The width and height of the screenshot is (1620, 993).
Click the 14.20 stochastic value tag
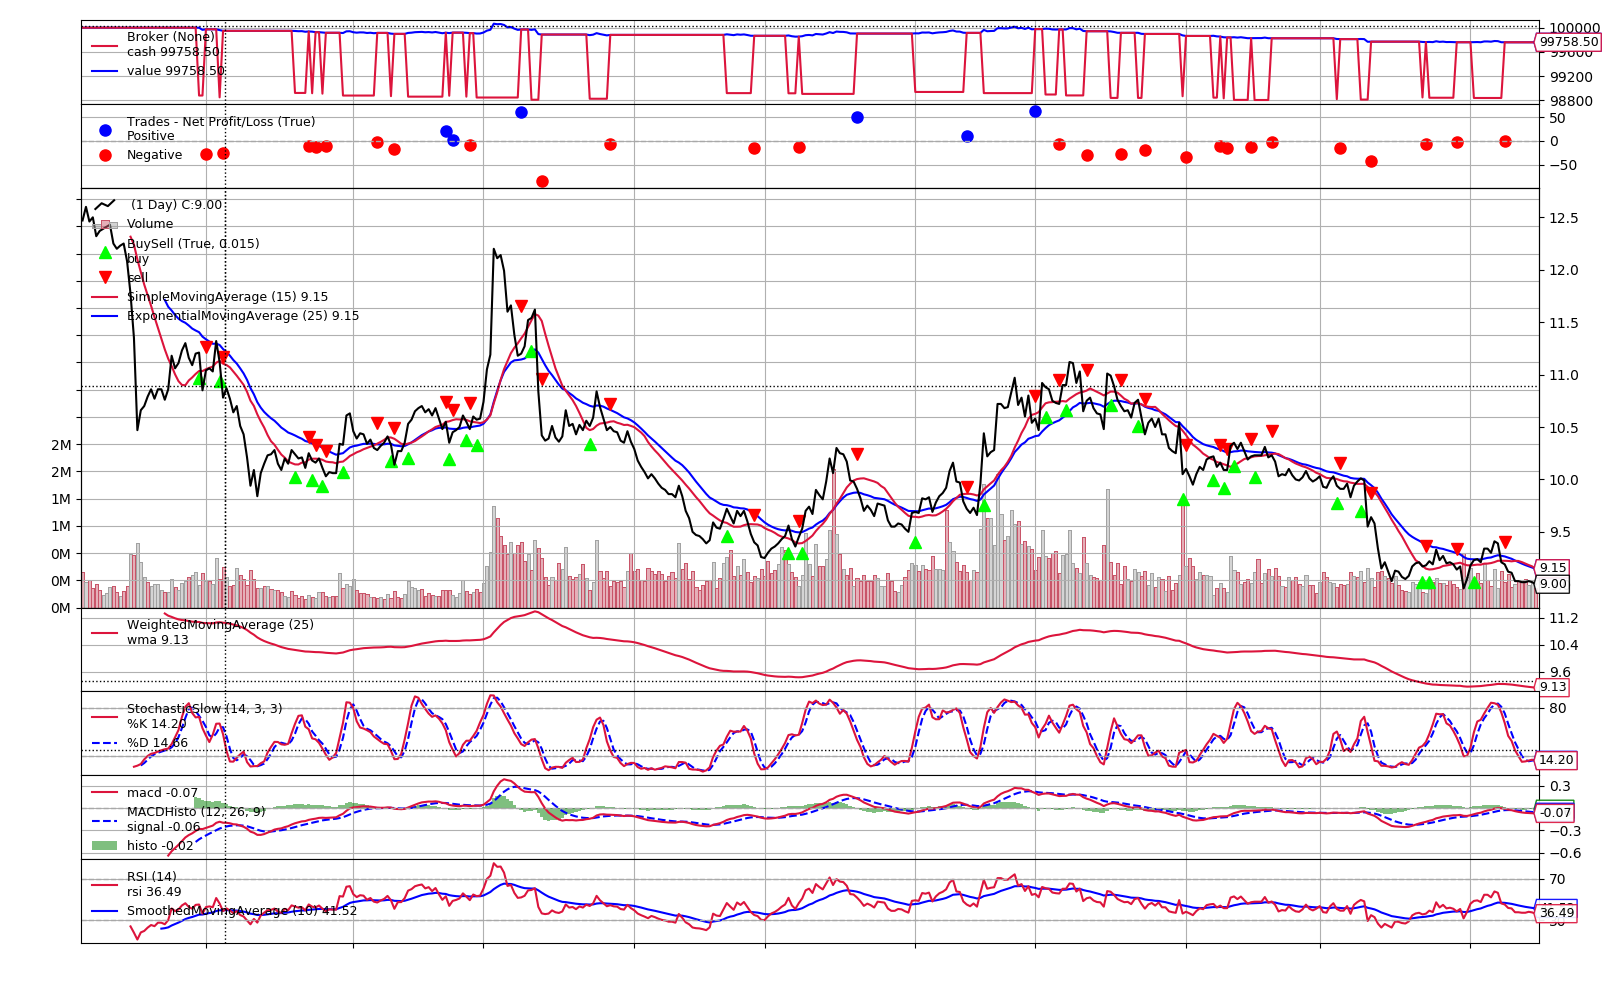1555,760
